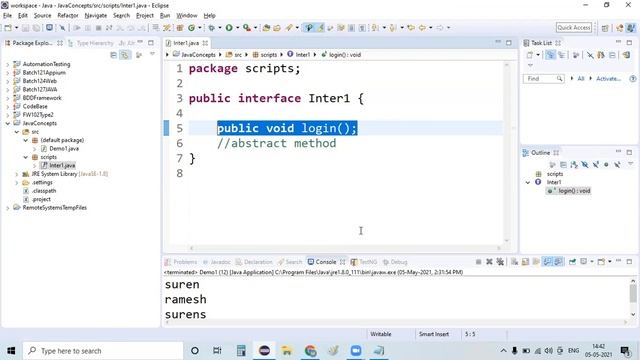Click the New Java Class green C icon
The height and width of the screenshot is (360, 640).
coord(191,28)
